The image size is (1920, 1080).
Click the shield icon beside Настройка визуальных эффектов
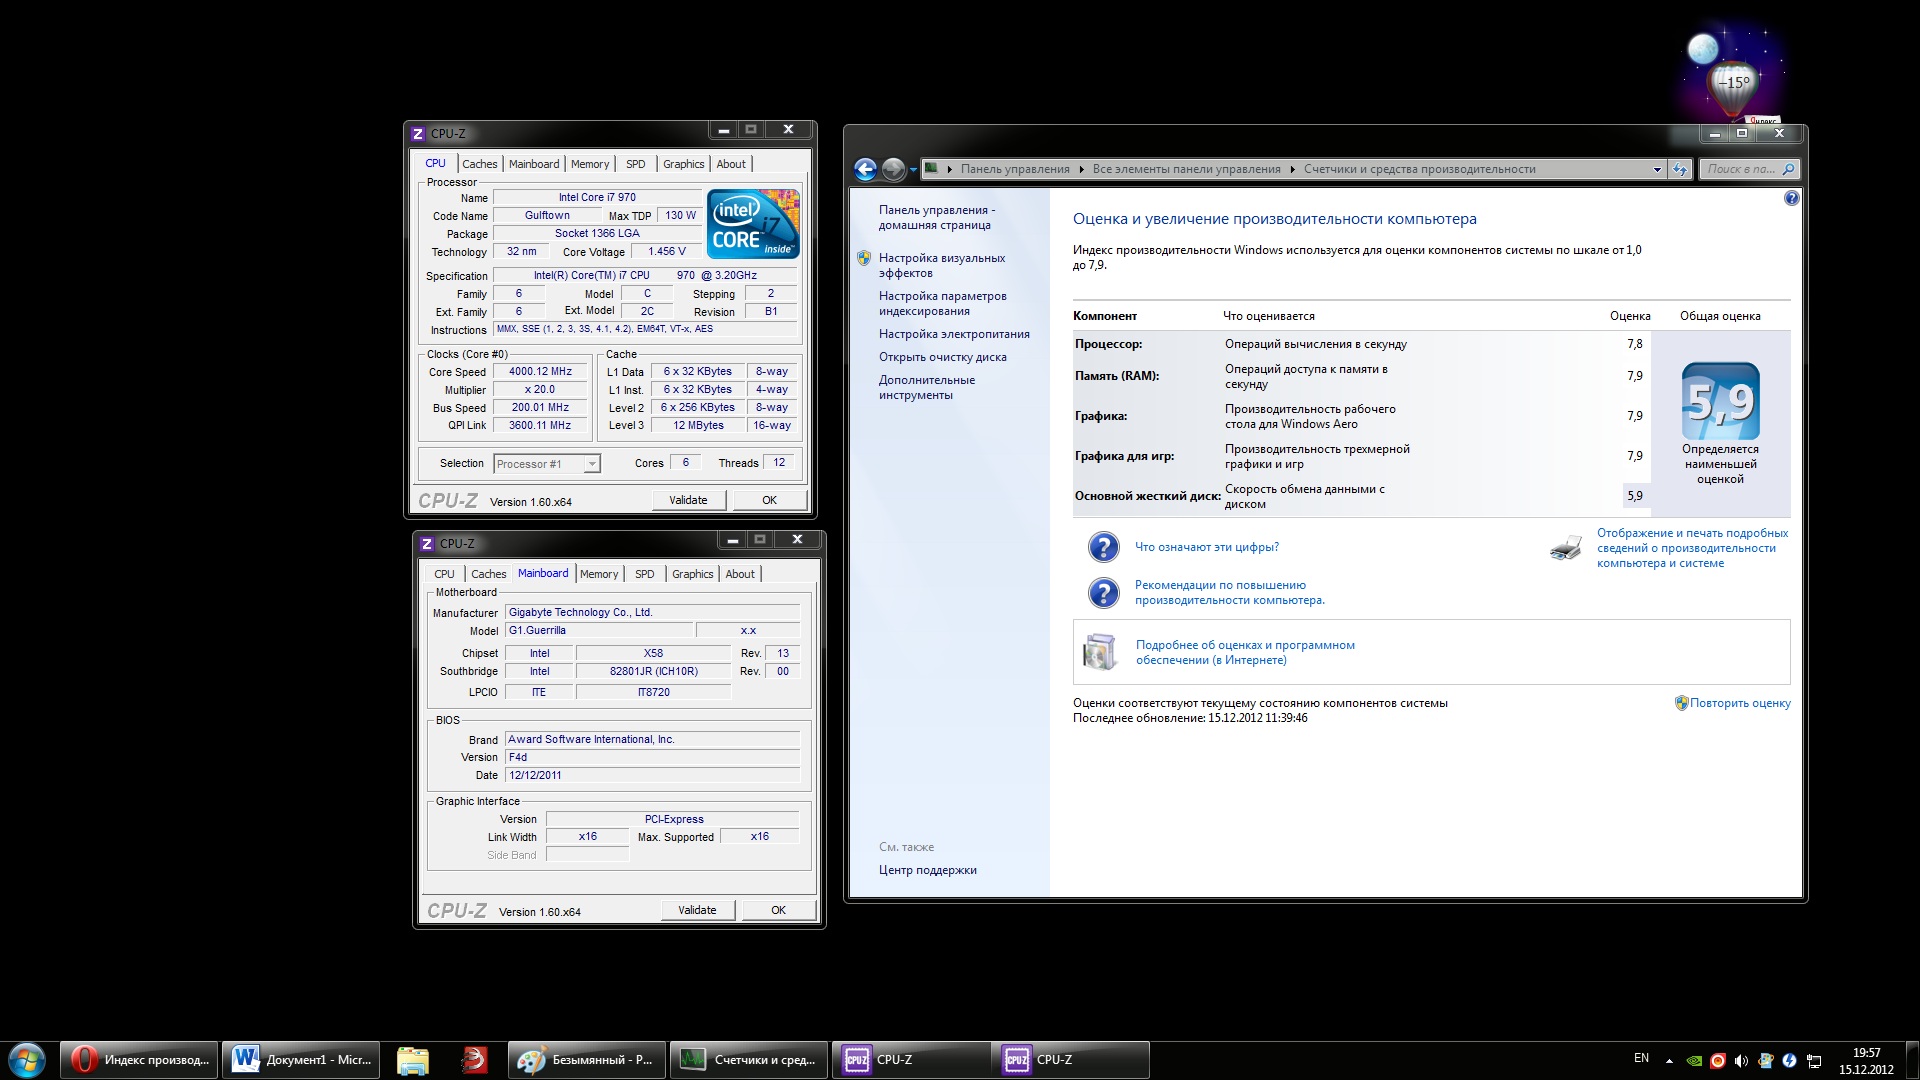(x=864, y=258)
